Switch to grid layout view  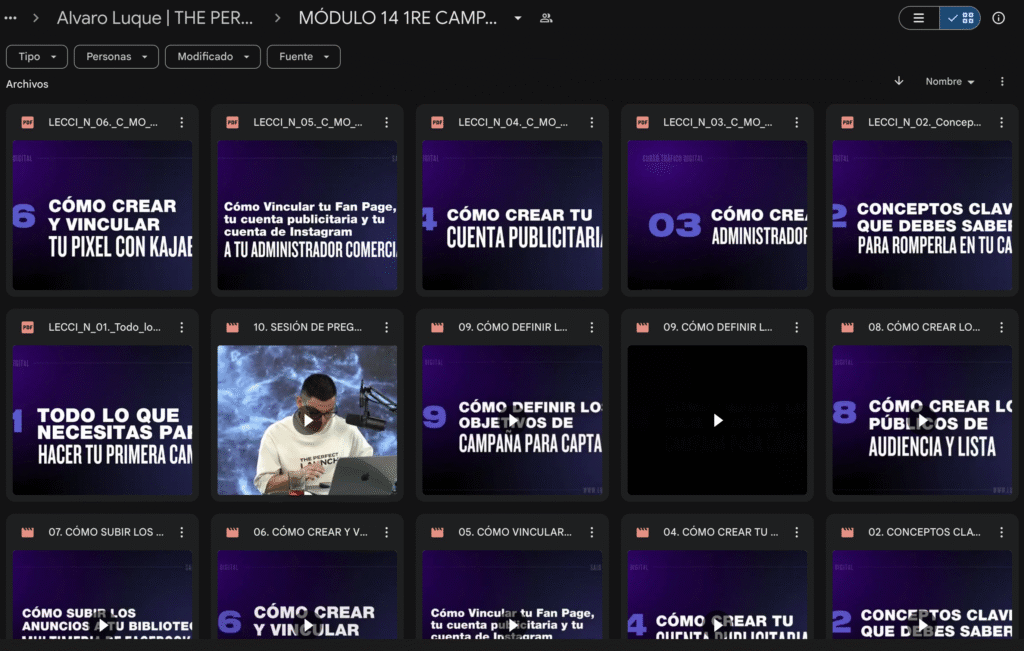(960, 18)
